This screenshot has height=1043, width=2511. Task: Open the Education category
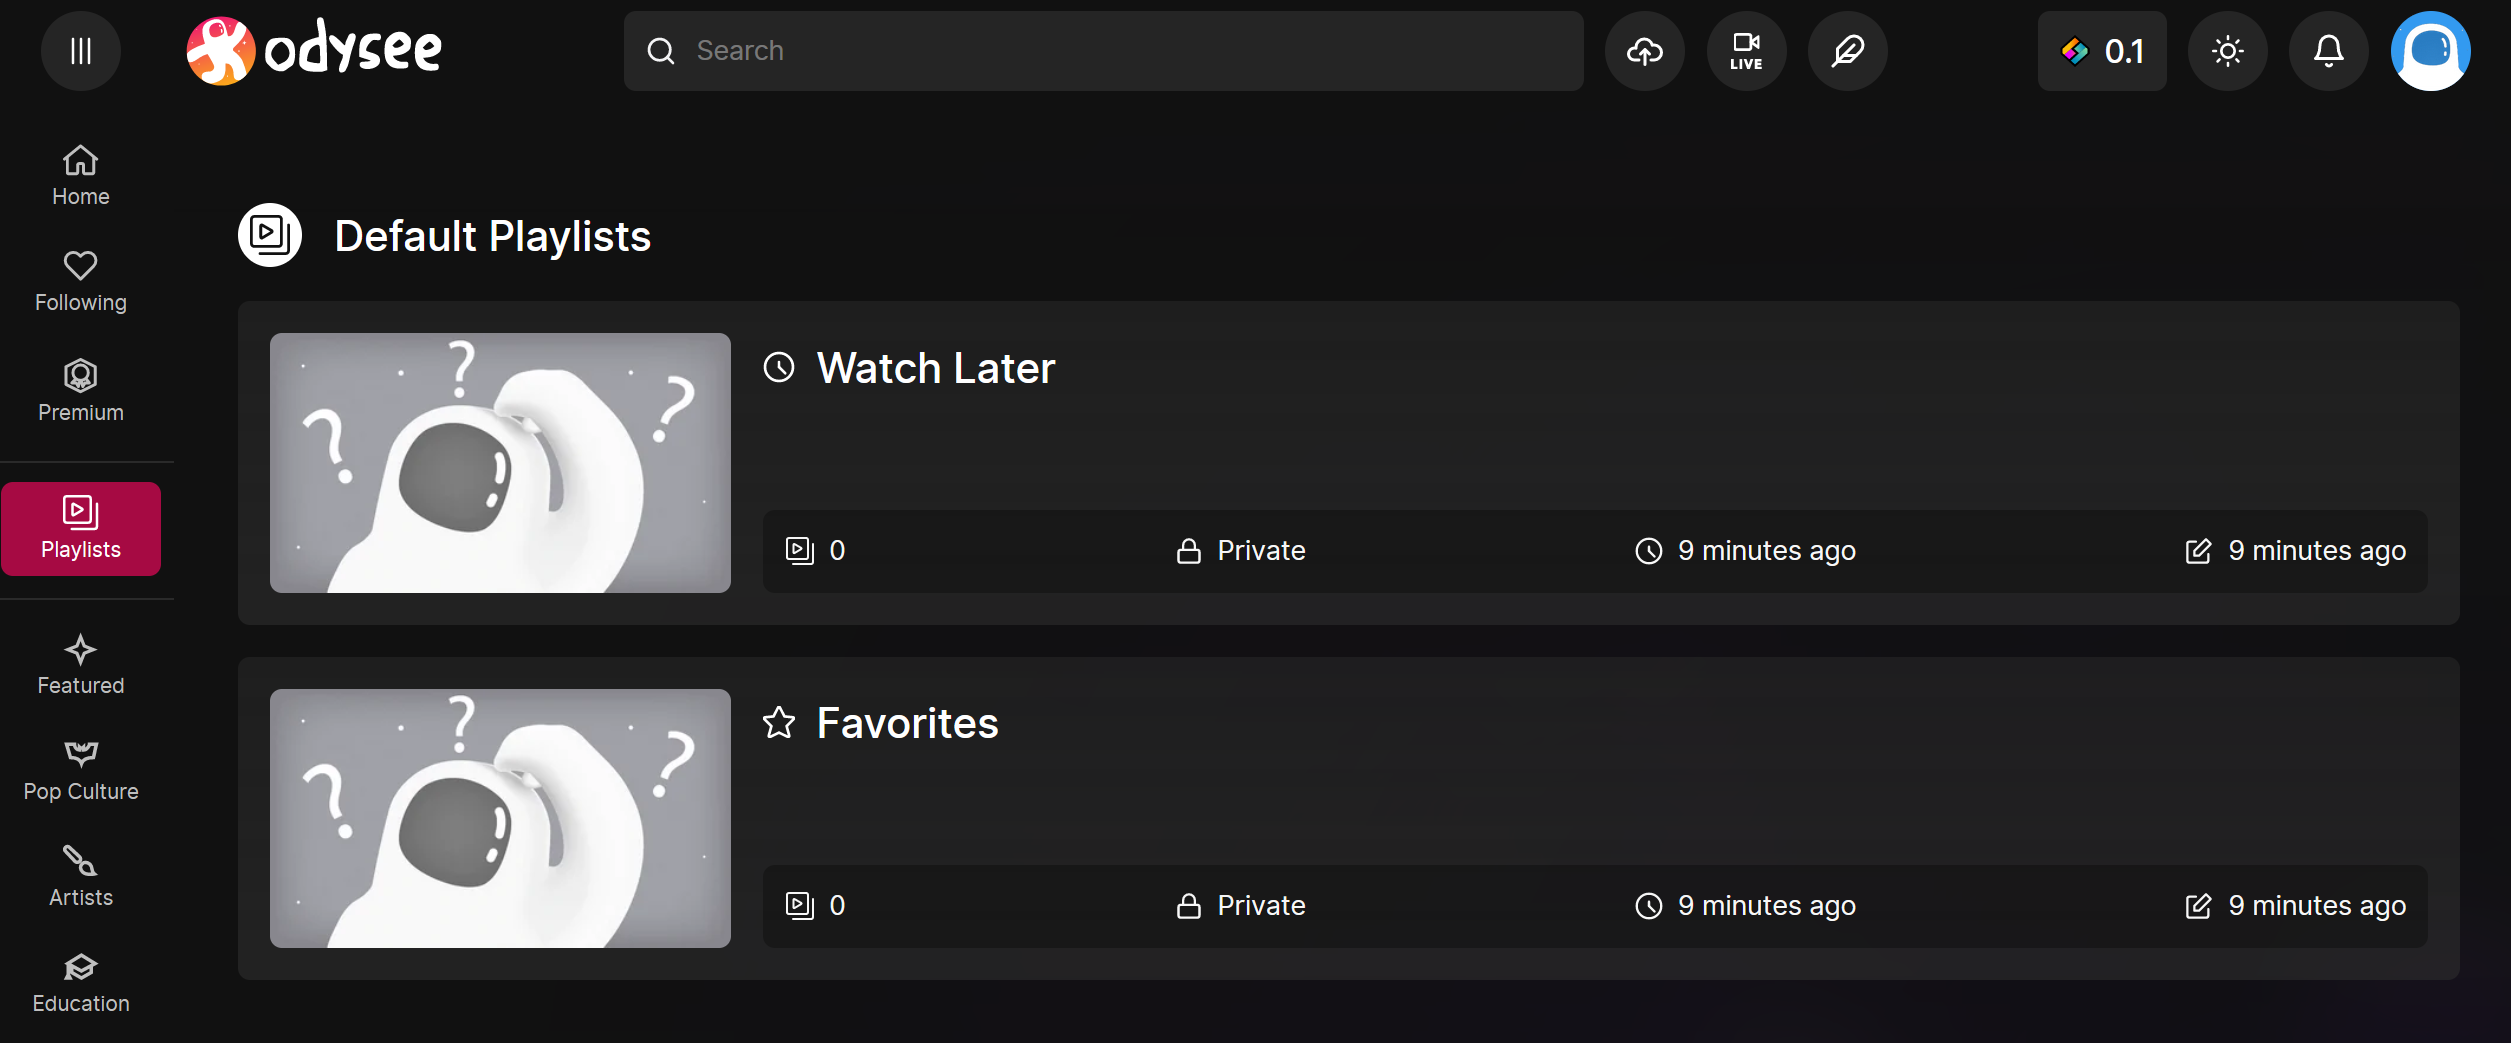point(81,983)
